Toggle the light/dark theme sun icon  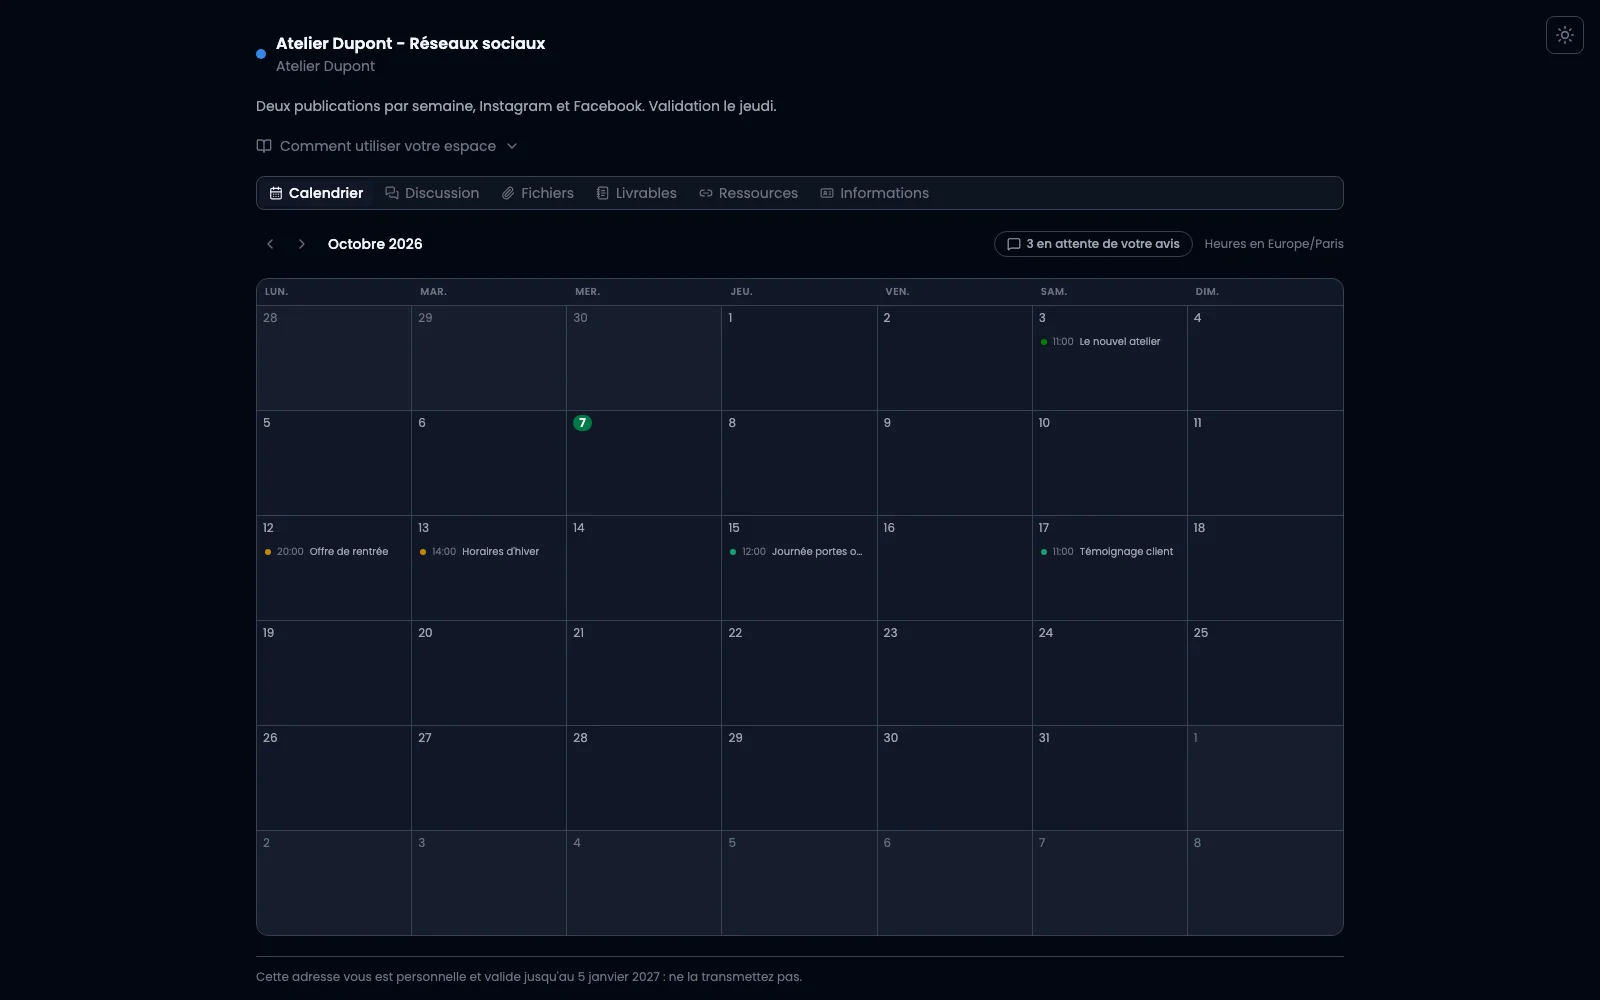pyautogui.click(x=1565, y=35)
